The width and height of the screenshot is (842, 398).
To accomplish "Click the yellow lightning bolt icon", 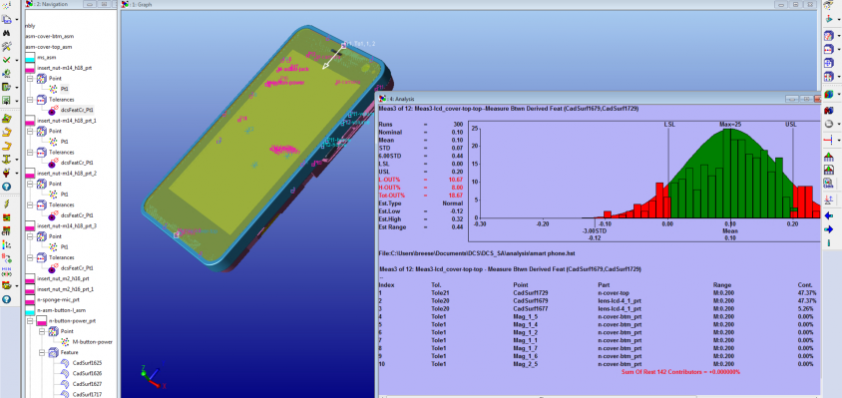I will point(7,205).
